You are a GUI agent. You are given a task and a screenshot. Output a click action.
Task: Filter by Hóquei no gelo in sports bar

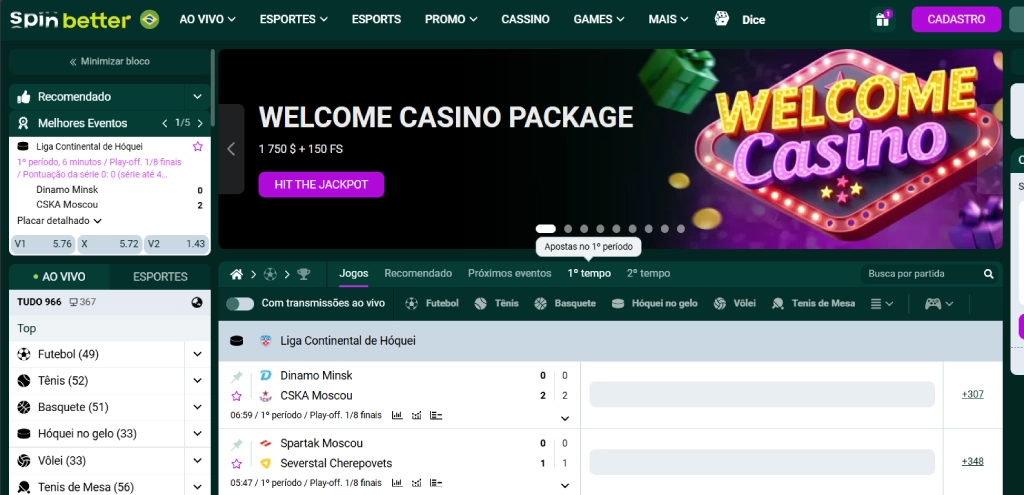click(x=654, y=304)
